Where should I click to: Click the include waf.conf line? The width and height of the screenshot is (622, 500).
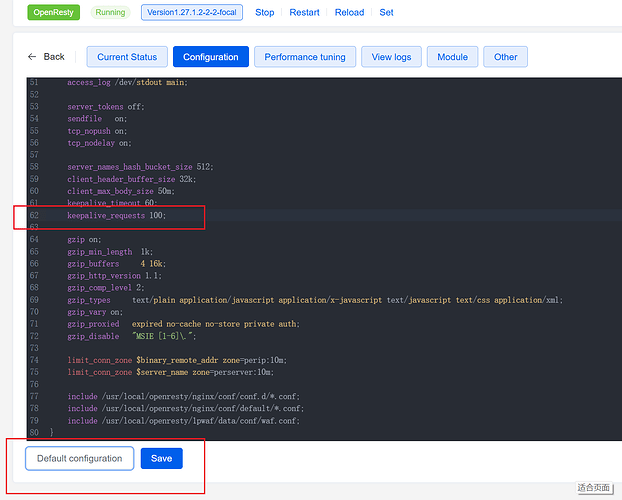tap(184, 420)
